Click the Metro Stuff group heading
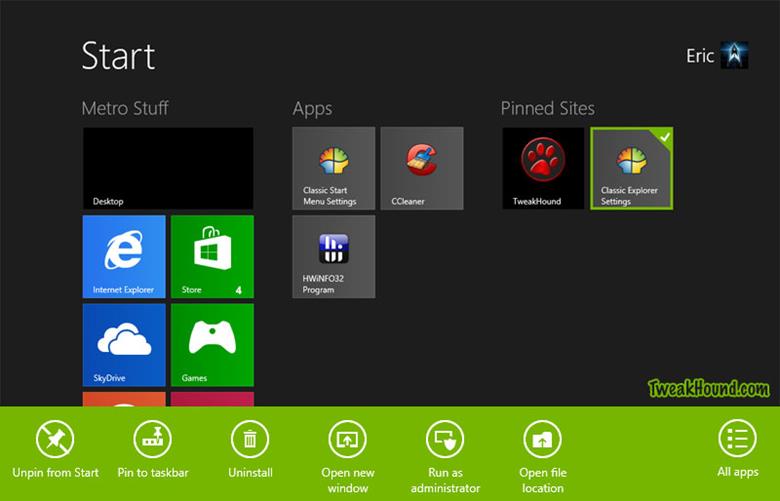The width and height of the screenshot is (780, 501). tap(125, 108)
